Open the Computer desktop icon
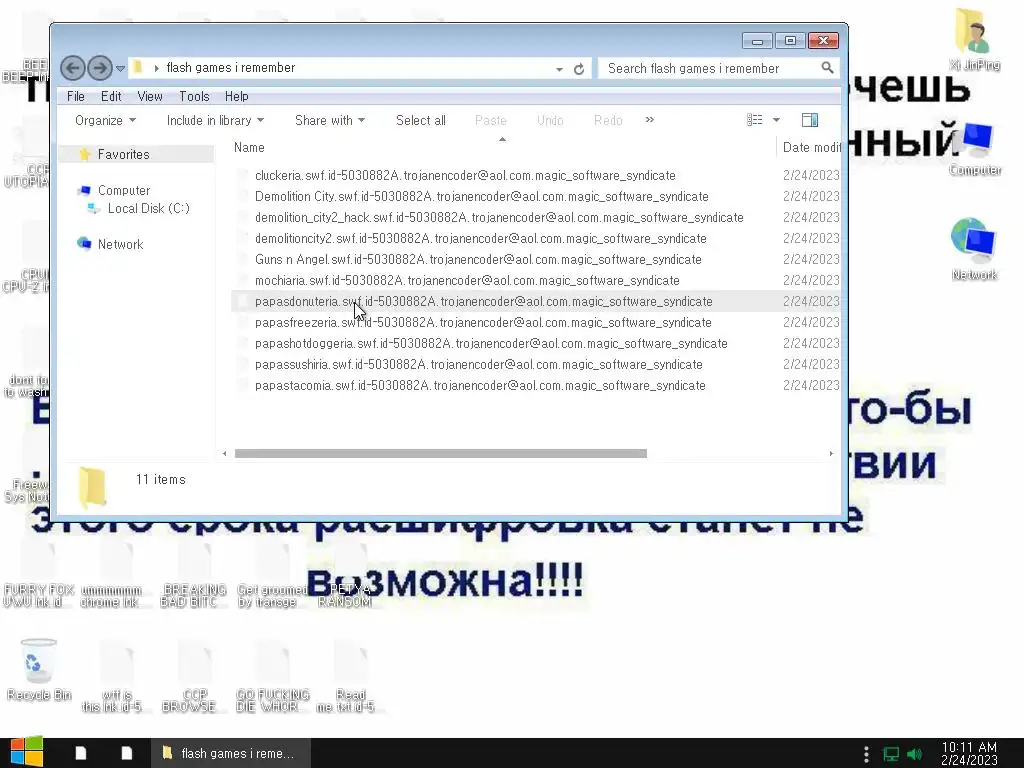 (975, 149)
